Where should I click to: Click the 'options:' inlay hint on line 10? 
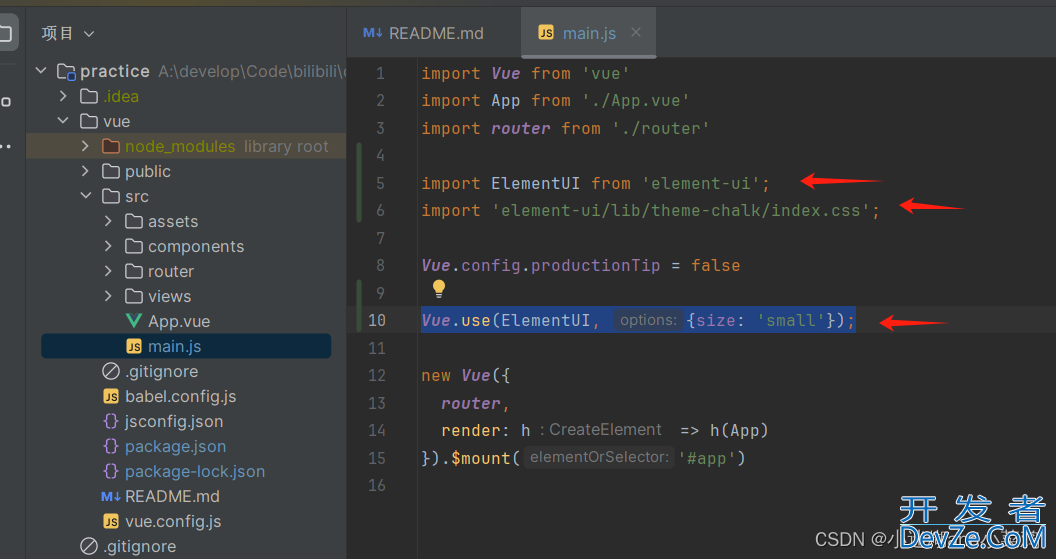click(x=648, y=320)
